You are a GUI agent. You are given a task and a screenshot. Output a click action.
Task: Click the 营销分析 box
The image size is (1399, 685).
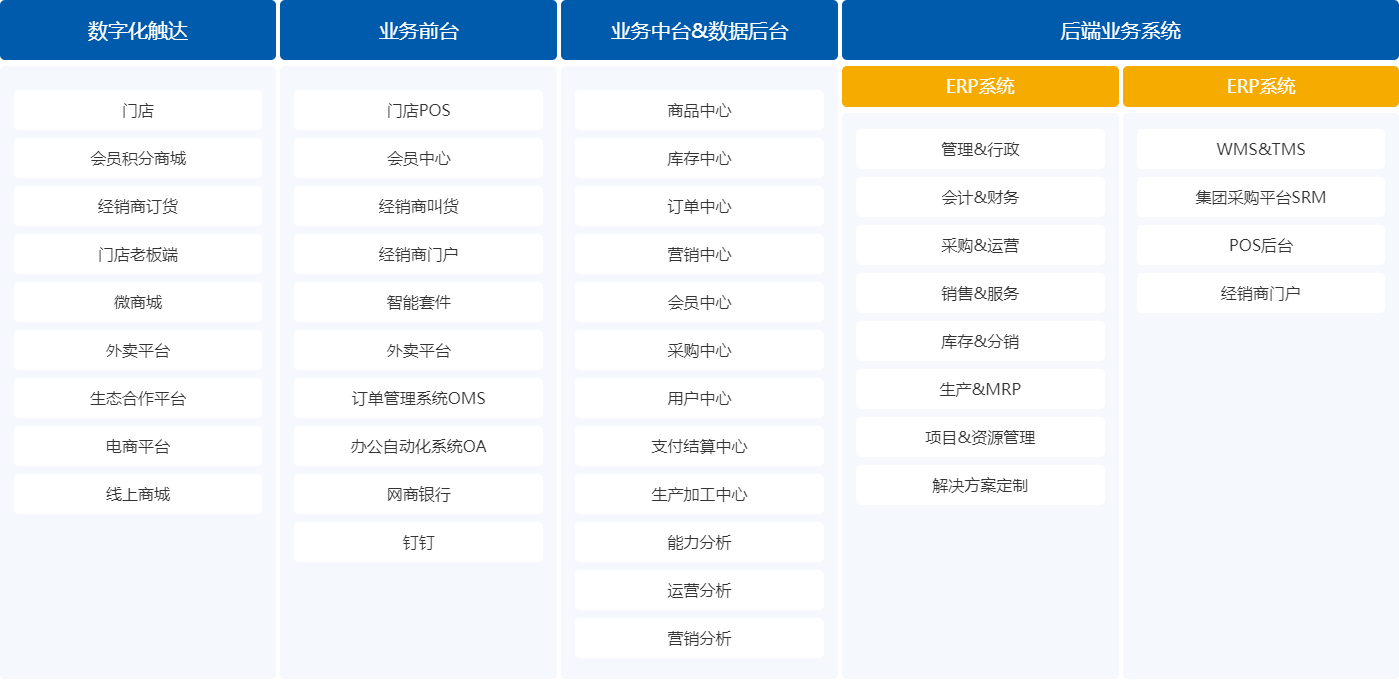tap(699, 638)
